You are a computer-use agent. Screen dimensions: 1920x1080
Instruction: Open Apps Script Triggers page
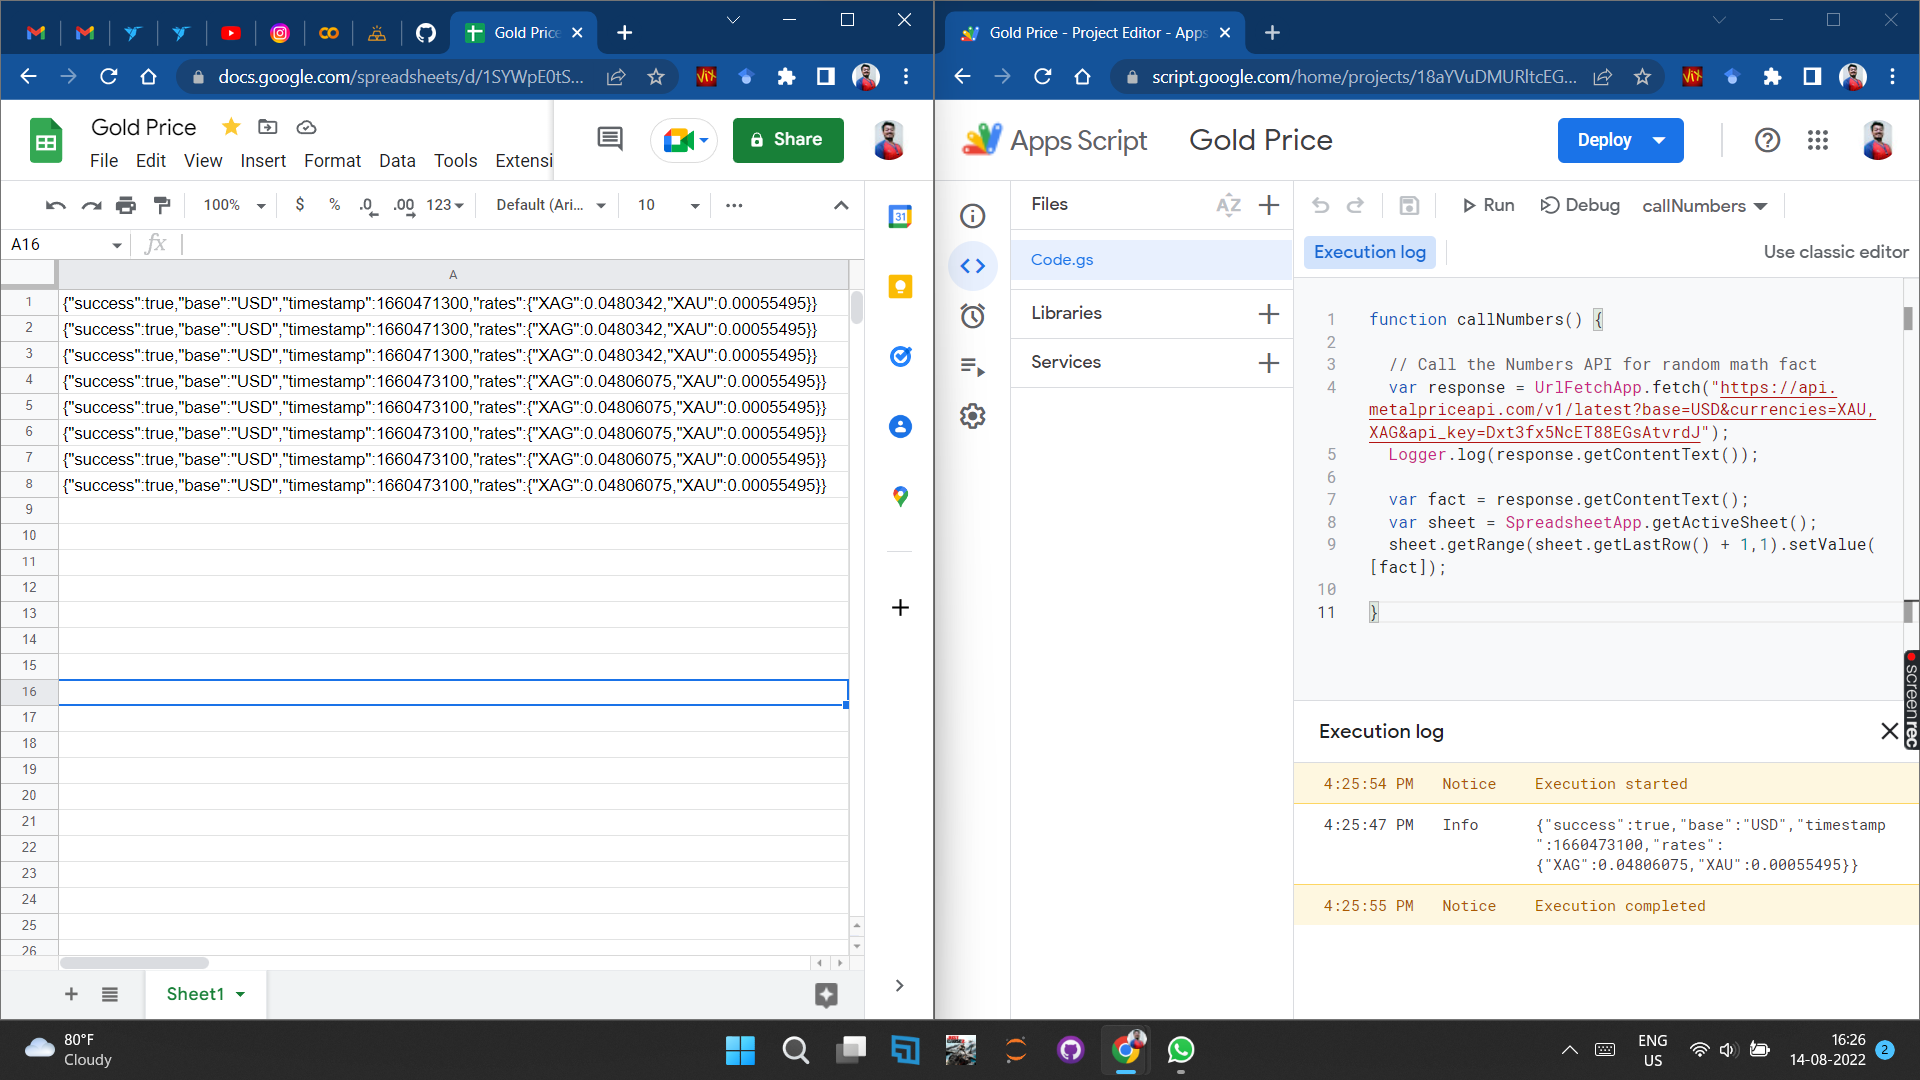click(973, 316)
